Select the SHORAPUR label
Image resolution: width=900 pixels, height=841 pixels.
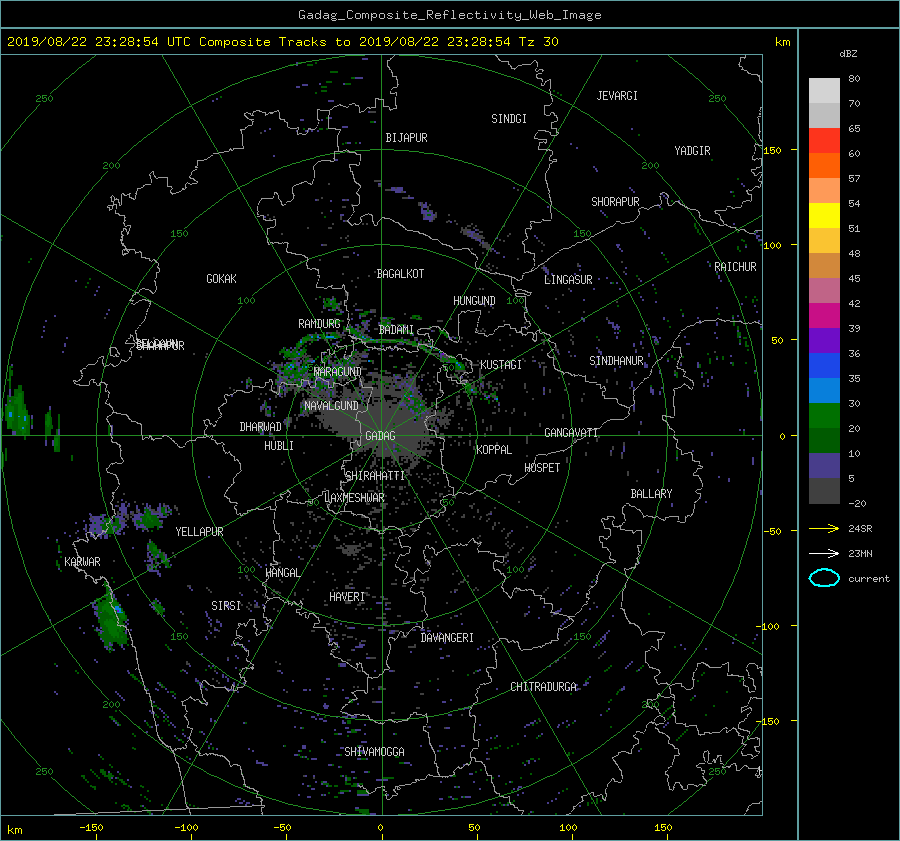[615, 202]
